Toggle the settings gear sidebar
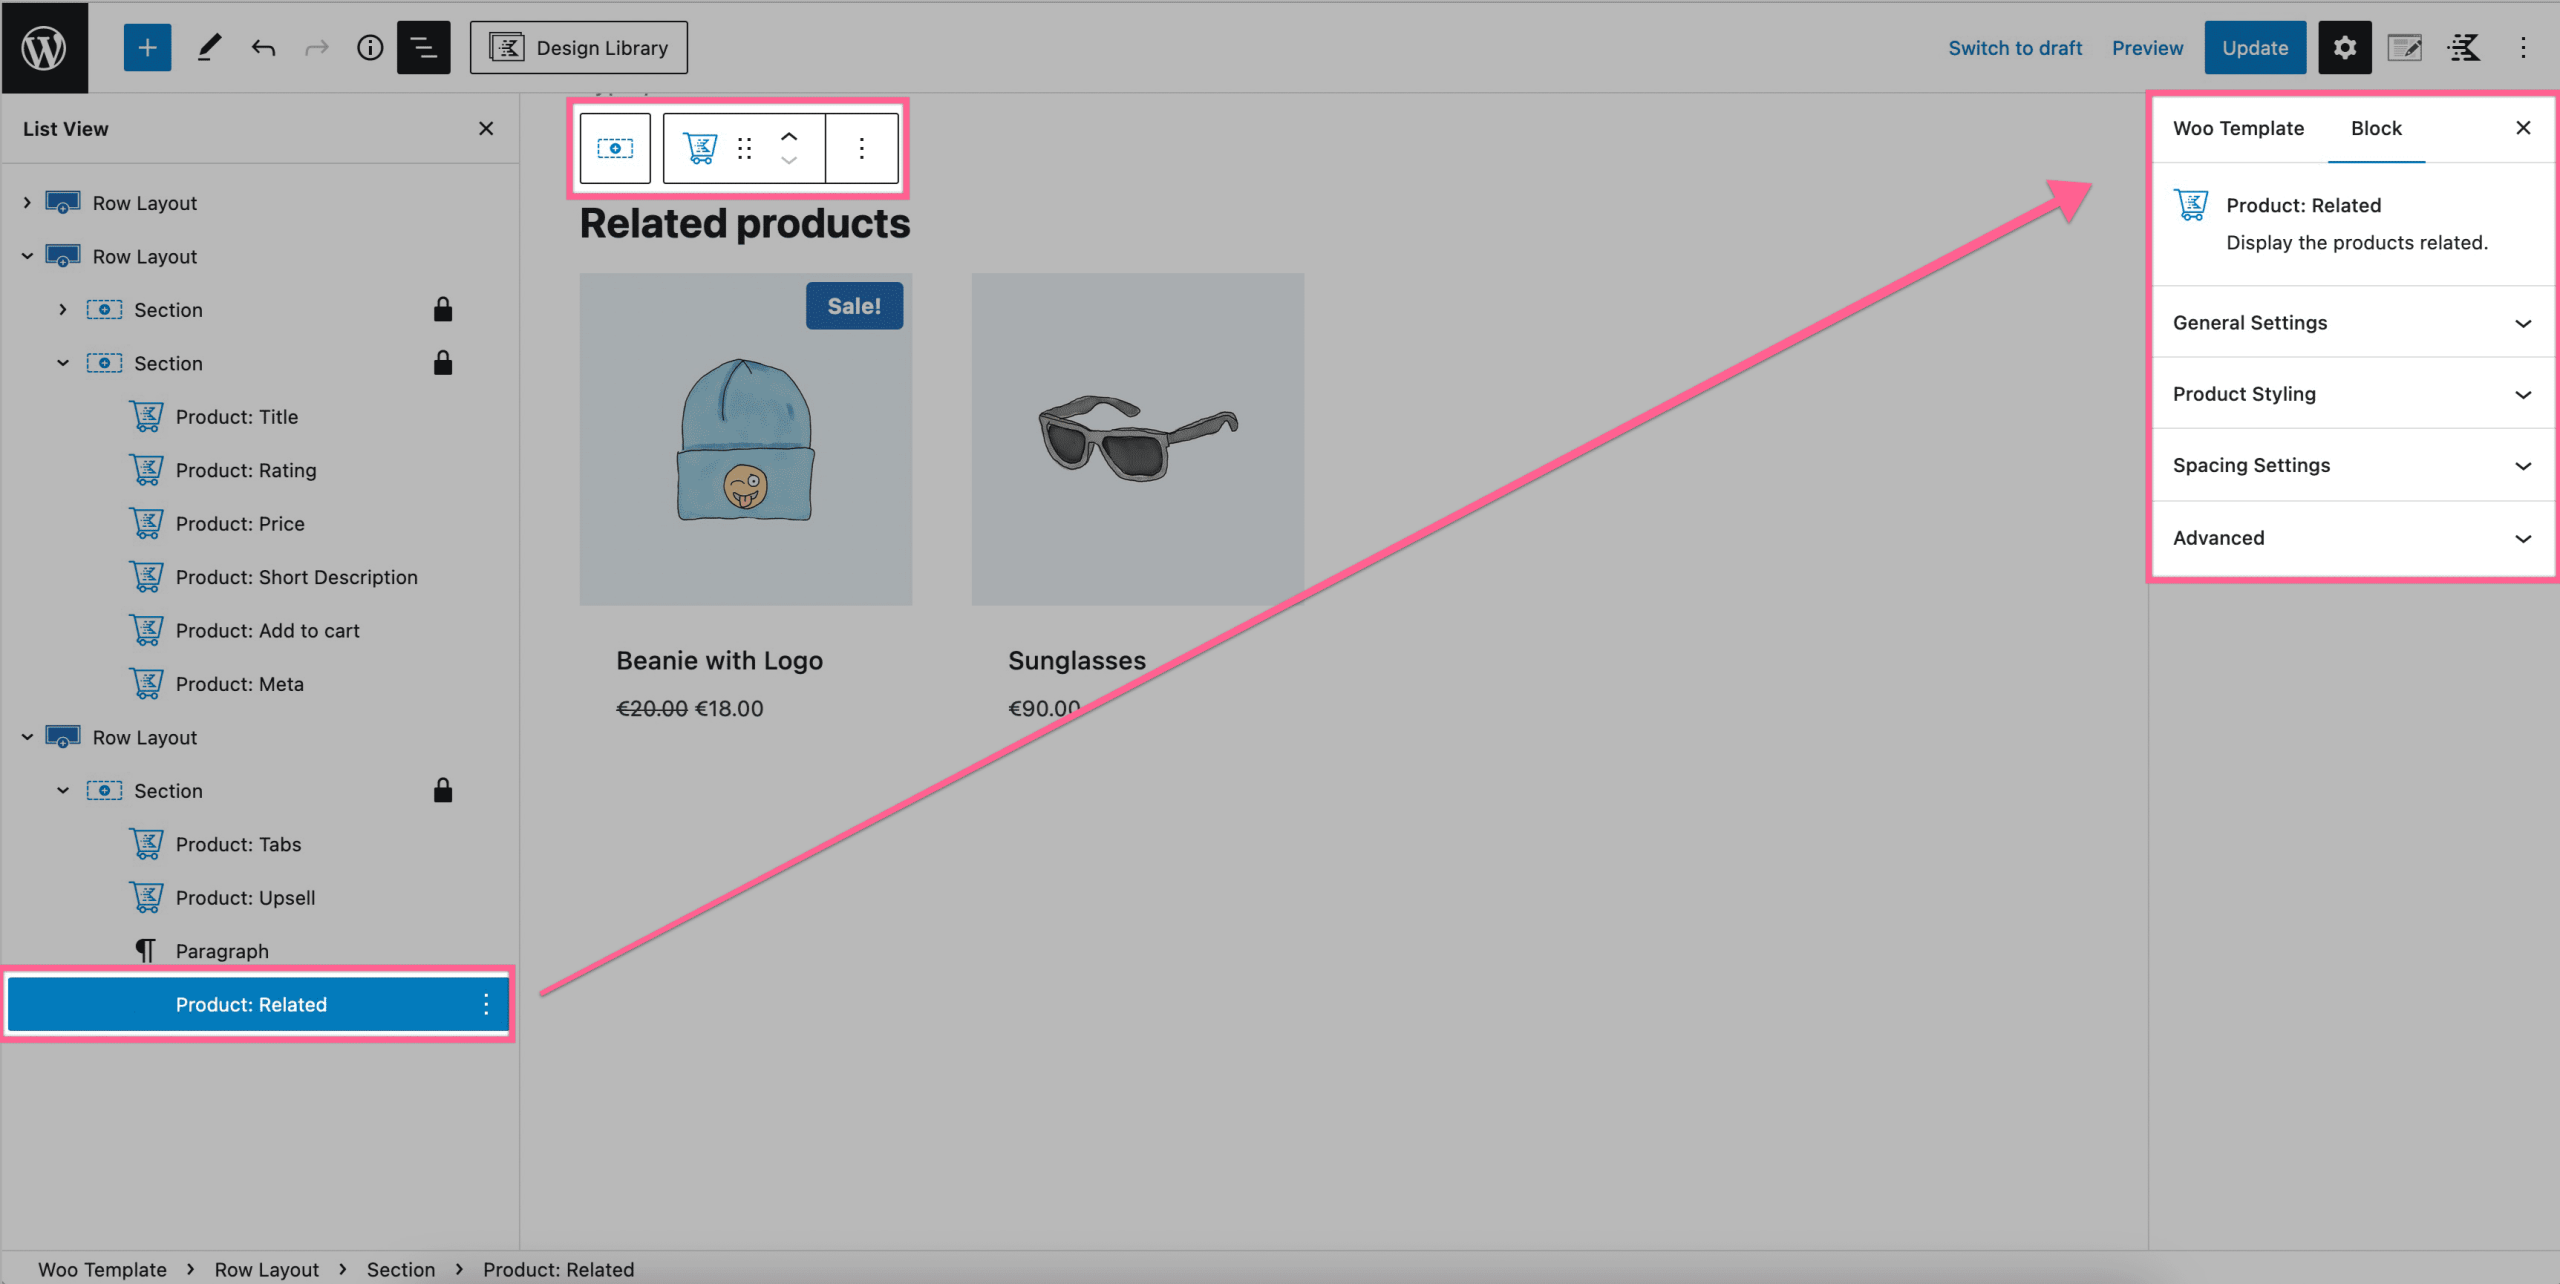This screenshot has width=2560, height=1284. pyautogui.click(x=2345, y=47)
